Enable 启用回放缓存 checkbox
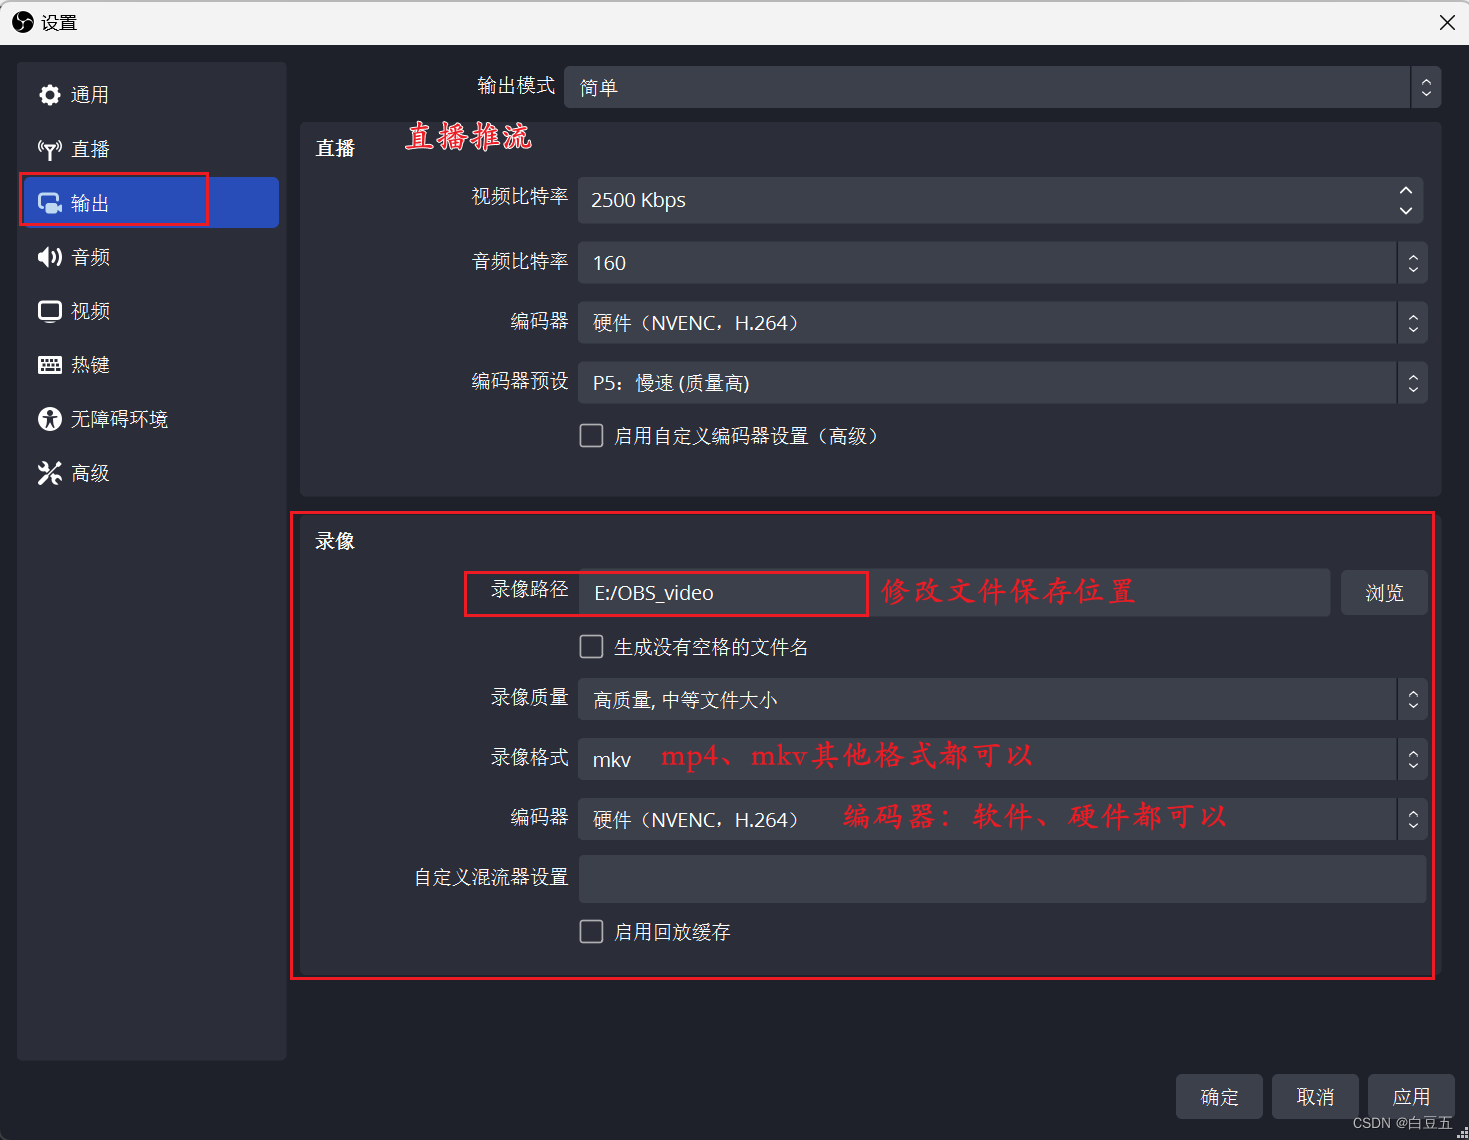The height and width of the screenshot is (1140, 1469). pyautogui.click(x=591, y=932)
